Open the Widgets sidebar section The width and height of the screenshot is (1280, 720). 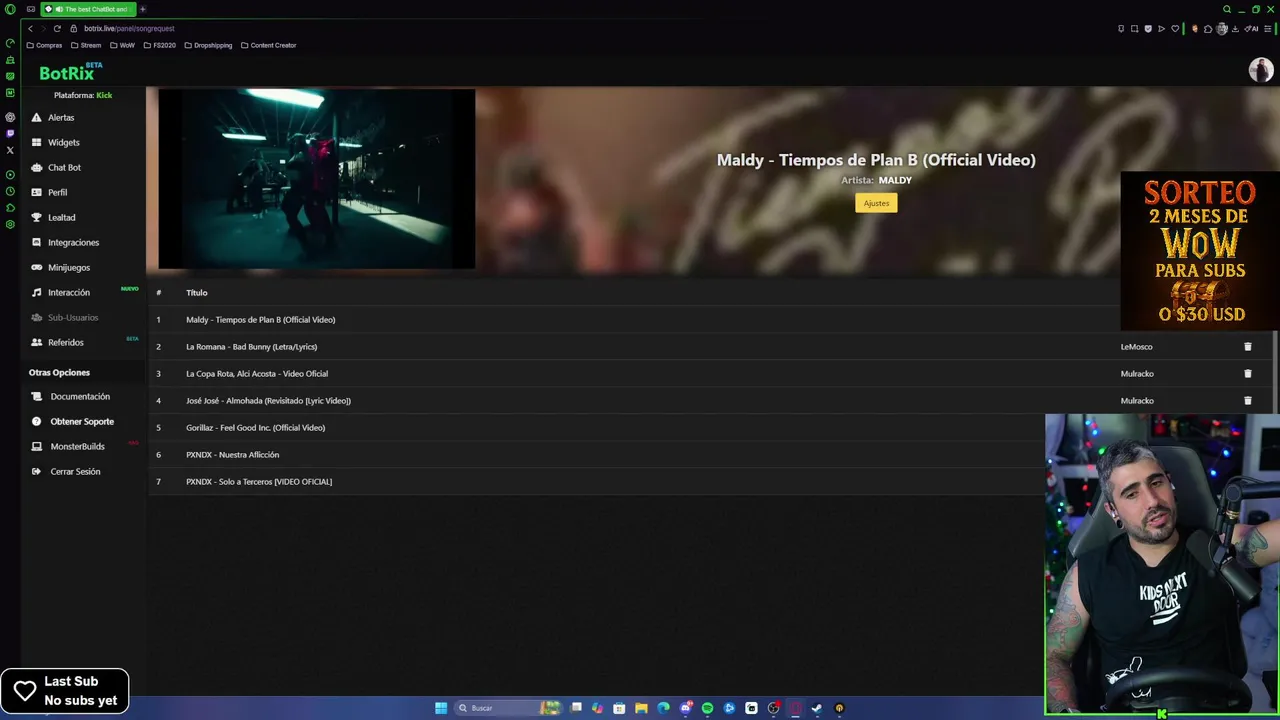tap(63, 143)
